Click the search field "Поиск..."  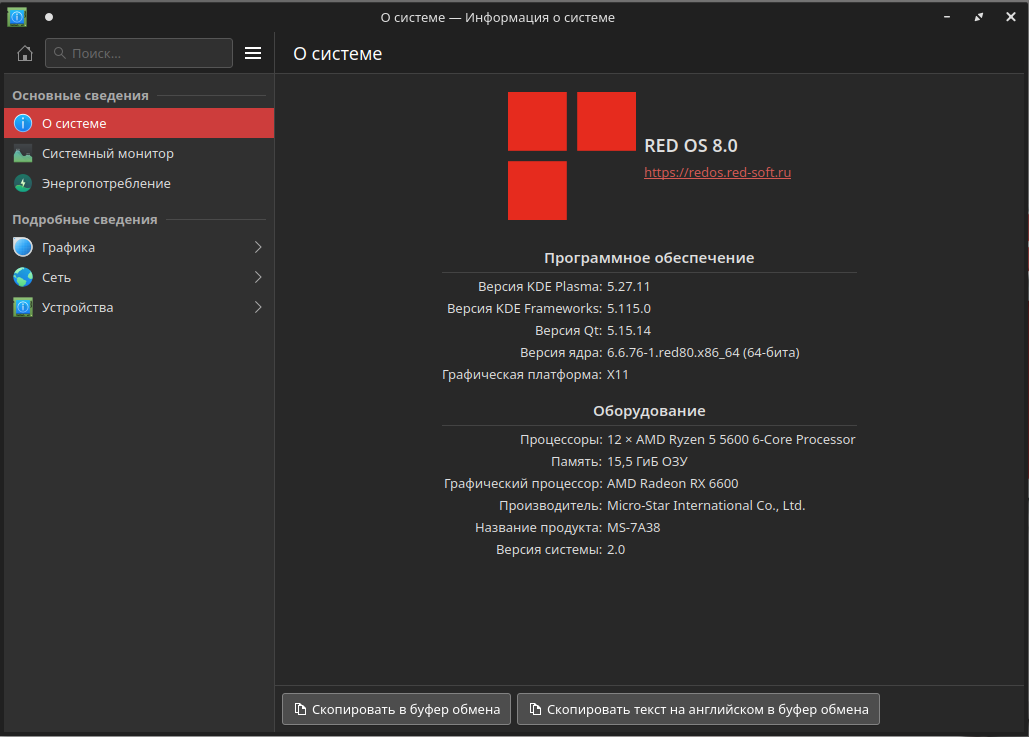tap(139, 53)
